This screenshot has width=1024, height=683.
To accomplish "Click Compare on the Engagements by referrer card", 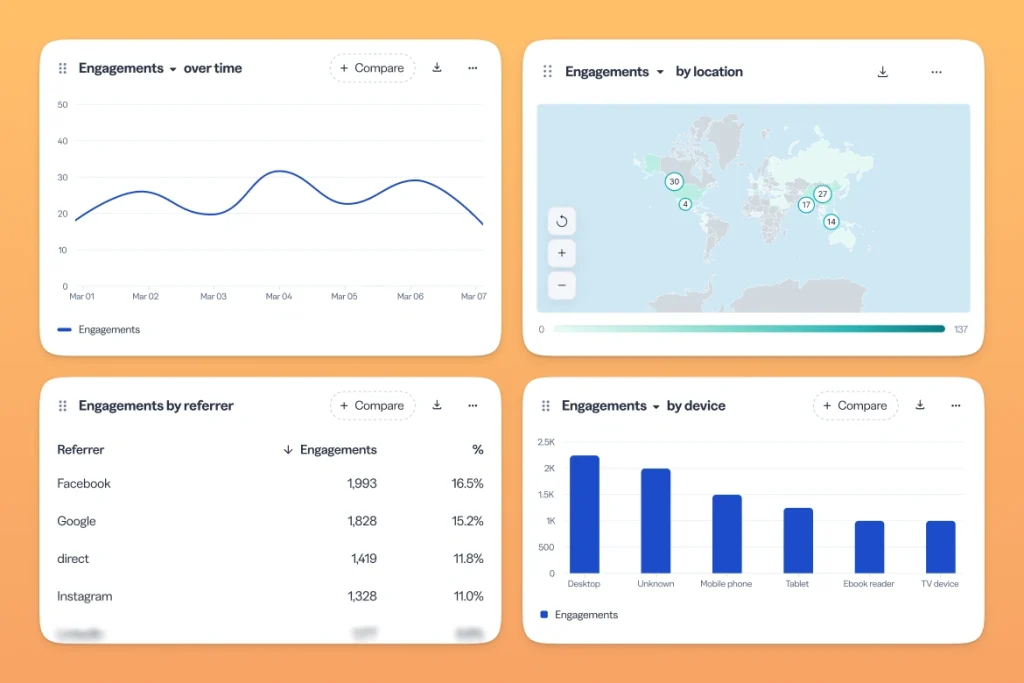I will click(x=372, y=405).
